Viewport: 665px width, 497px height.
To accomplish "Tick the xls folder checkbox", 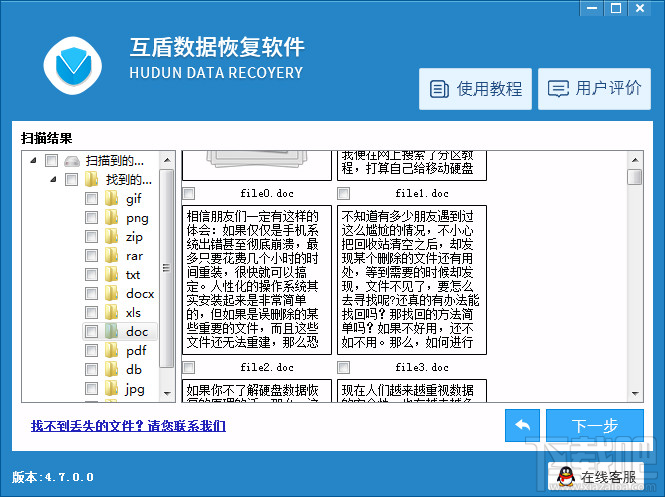I will 91,313.
